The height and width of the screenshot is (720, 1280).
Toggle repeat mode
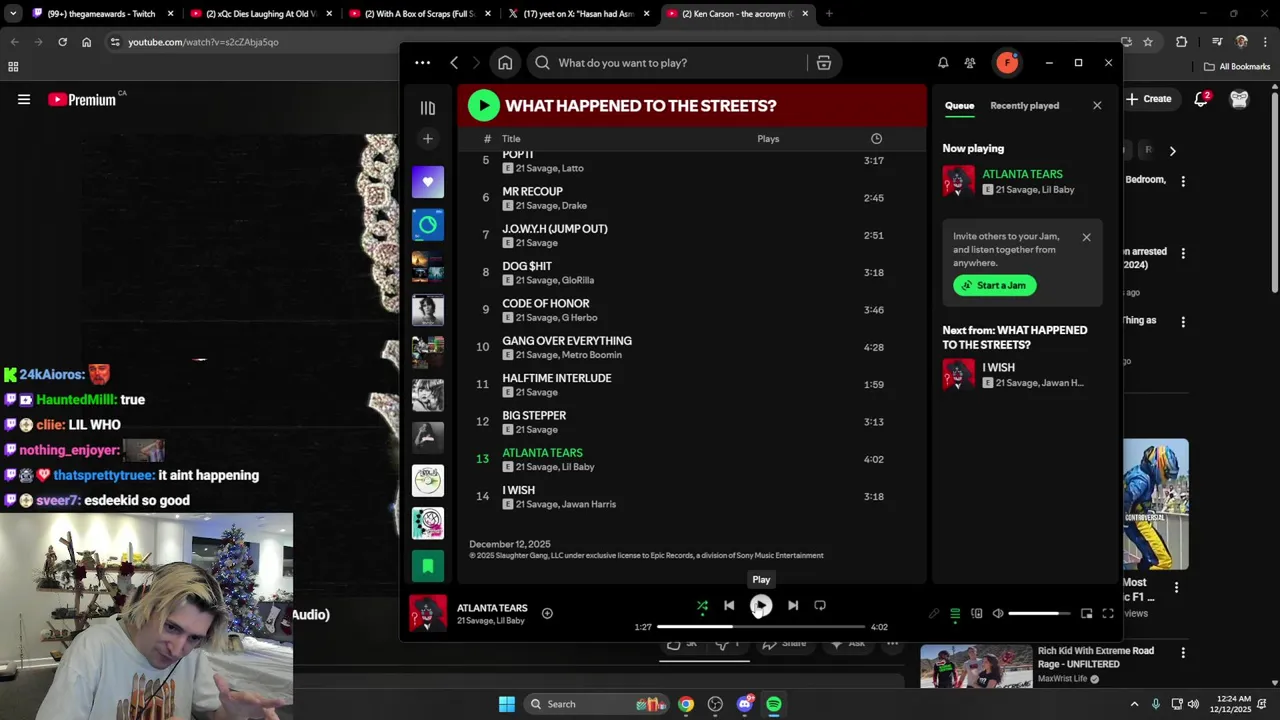(820, 606)
